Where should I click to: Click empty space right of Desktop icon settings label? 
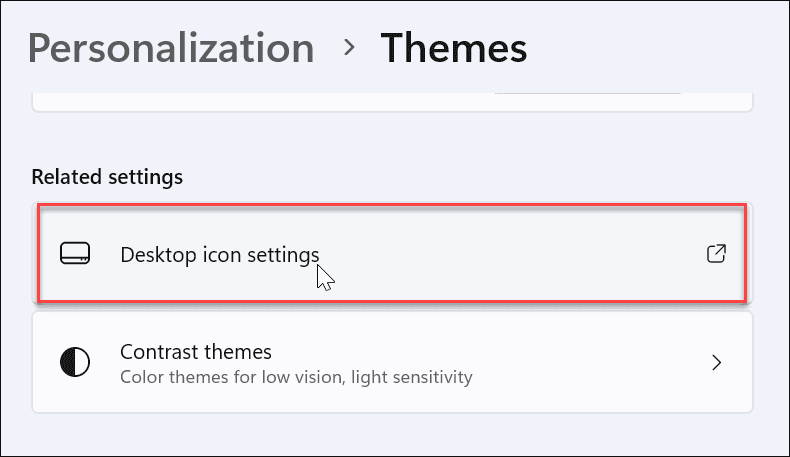click(x=520, y=254)
